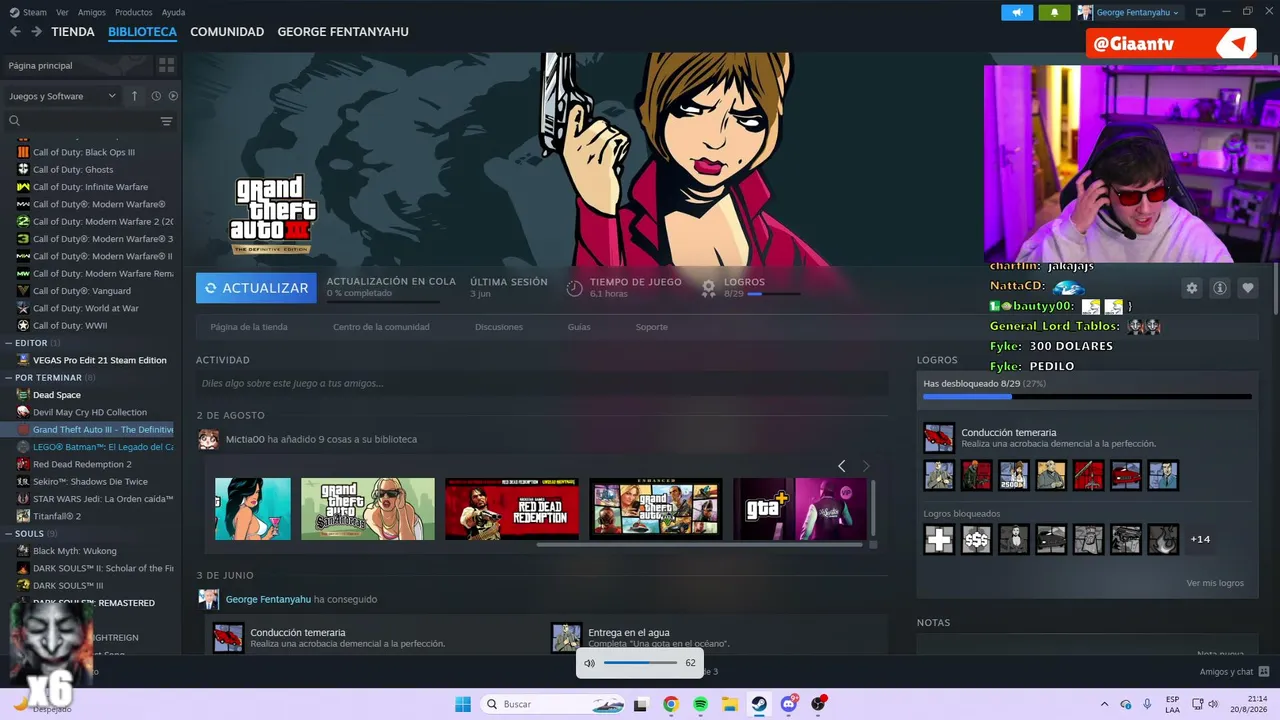Screen dimensions: 1280x720
Task: Click the ACTUALIZAR button
Action: coord(256,288)
